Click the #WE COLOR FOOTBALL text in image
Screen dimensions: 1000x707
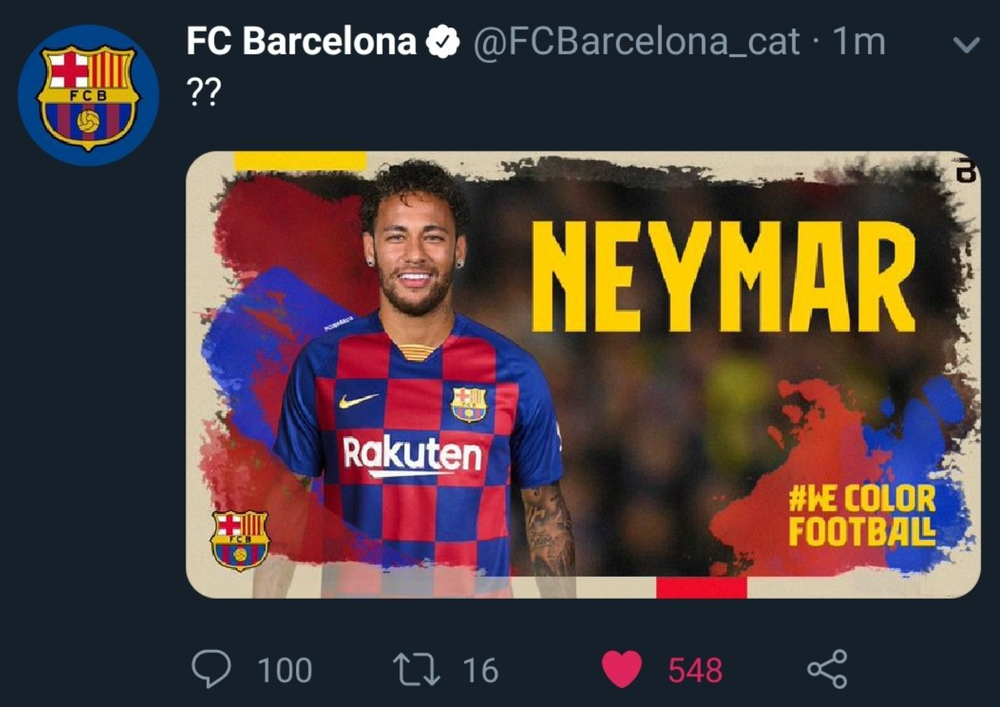click(862, 515)
